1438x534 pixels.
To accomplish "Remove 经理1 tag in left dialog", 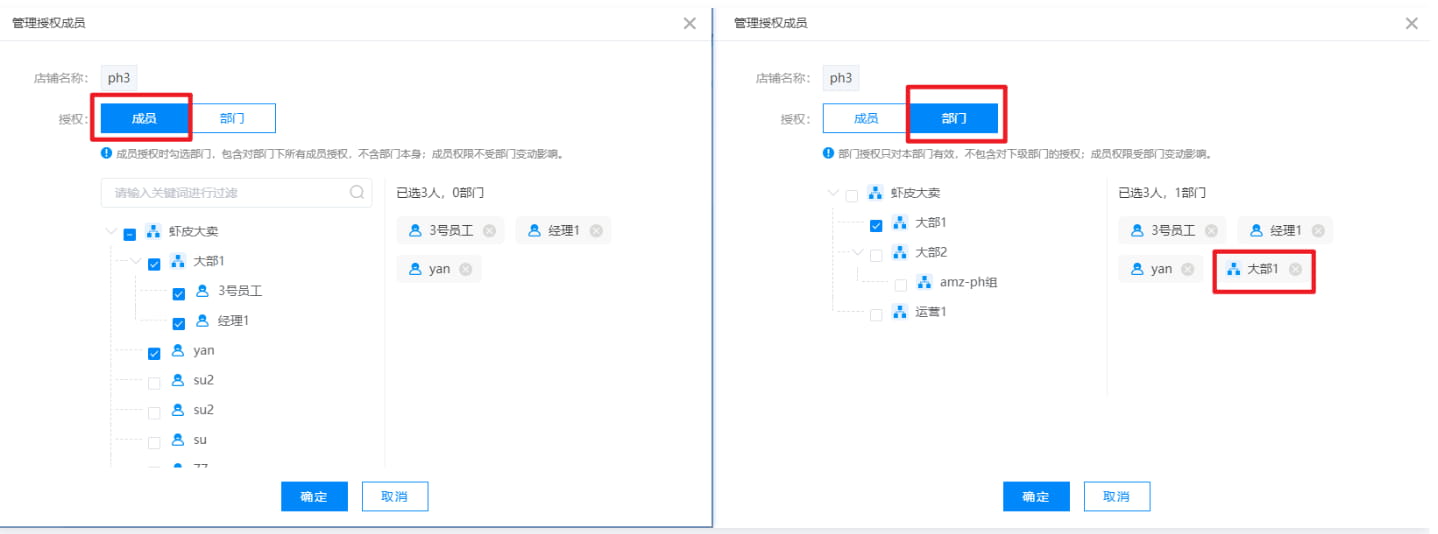I will pos(596,231).
